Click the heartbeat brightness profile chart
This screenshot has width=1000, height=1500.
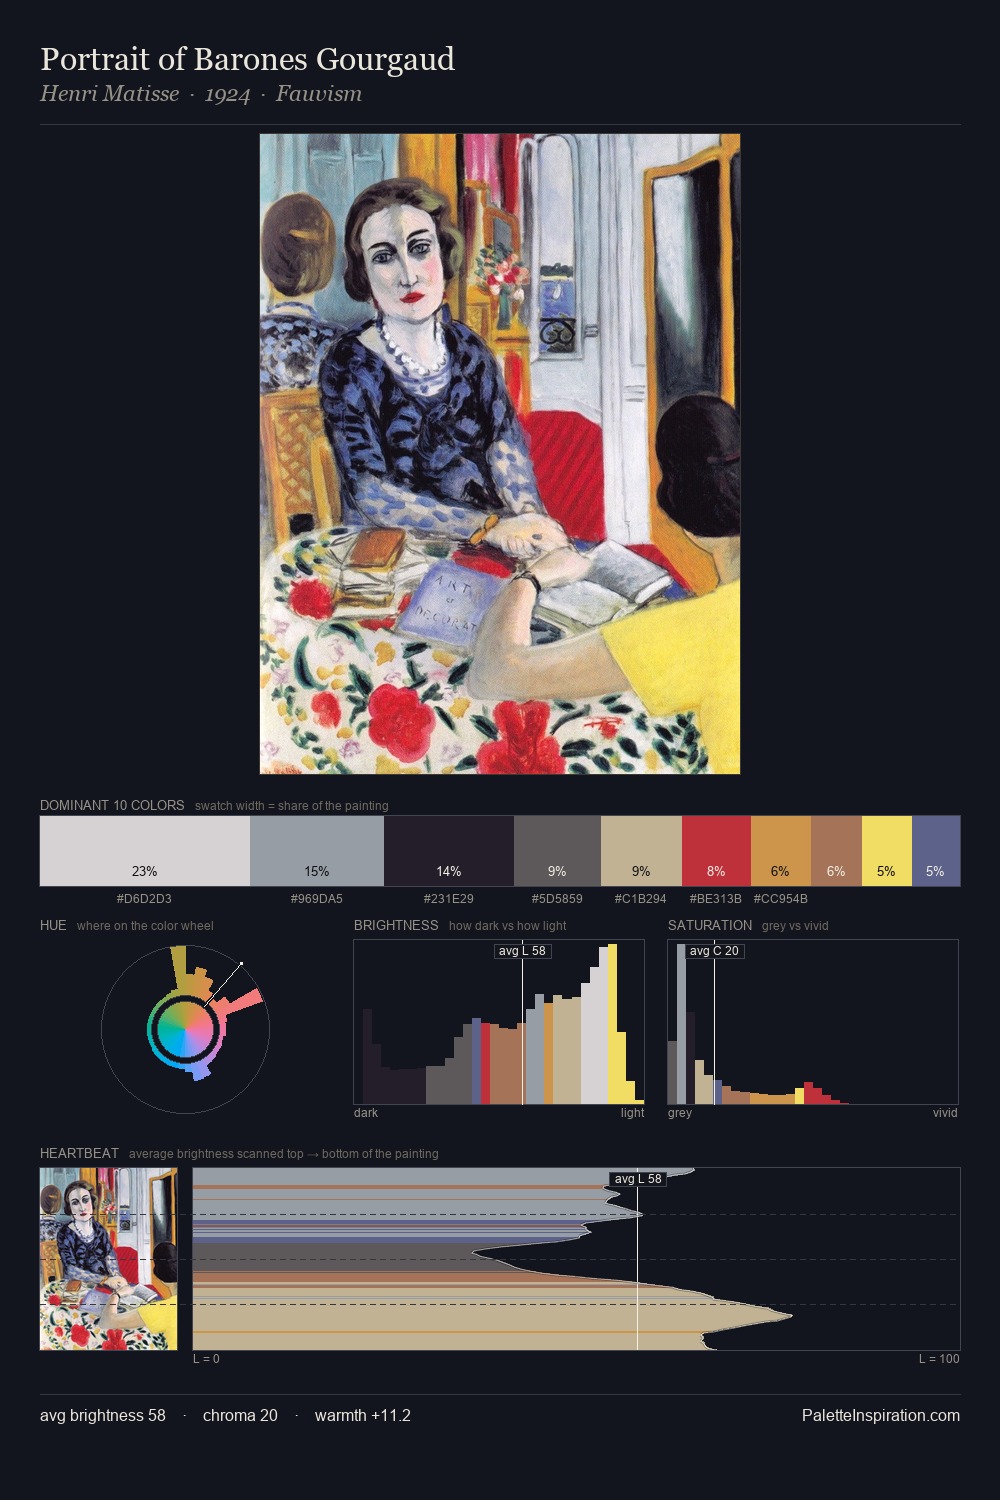pos(576,1259)
